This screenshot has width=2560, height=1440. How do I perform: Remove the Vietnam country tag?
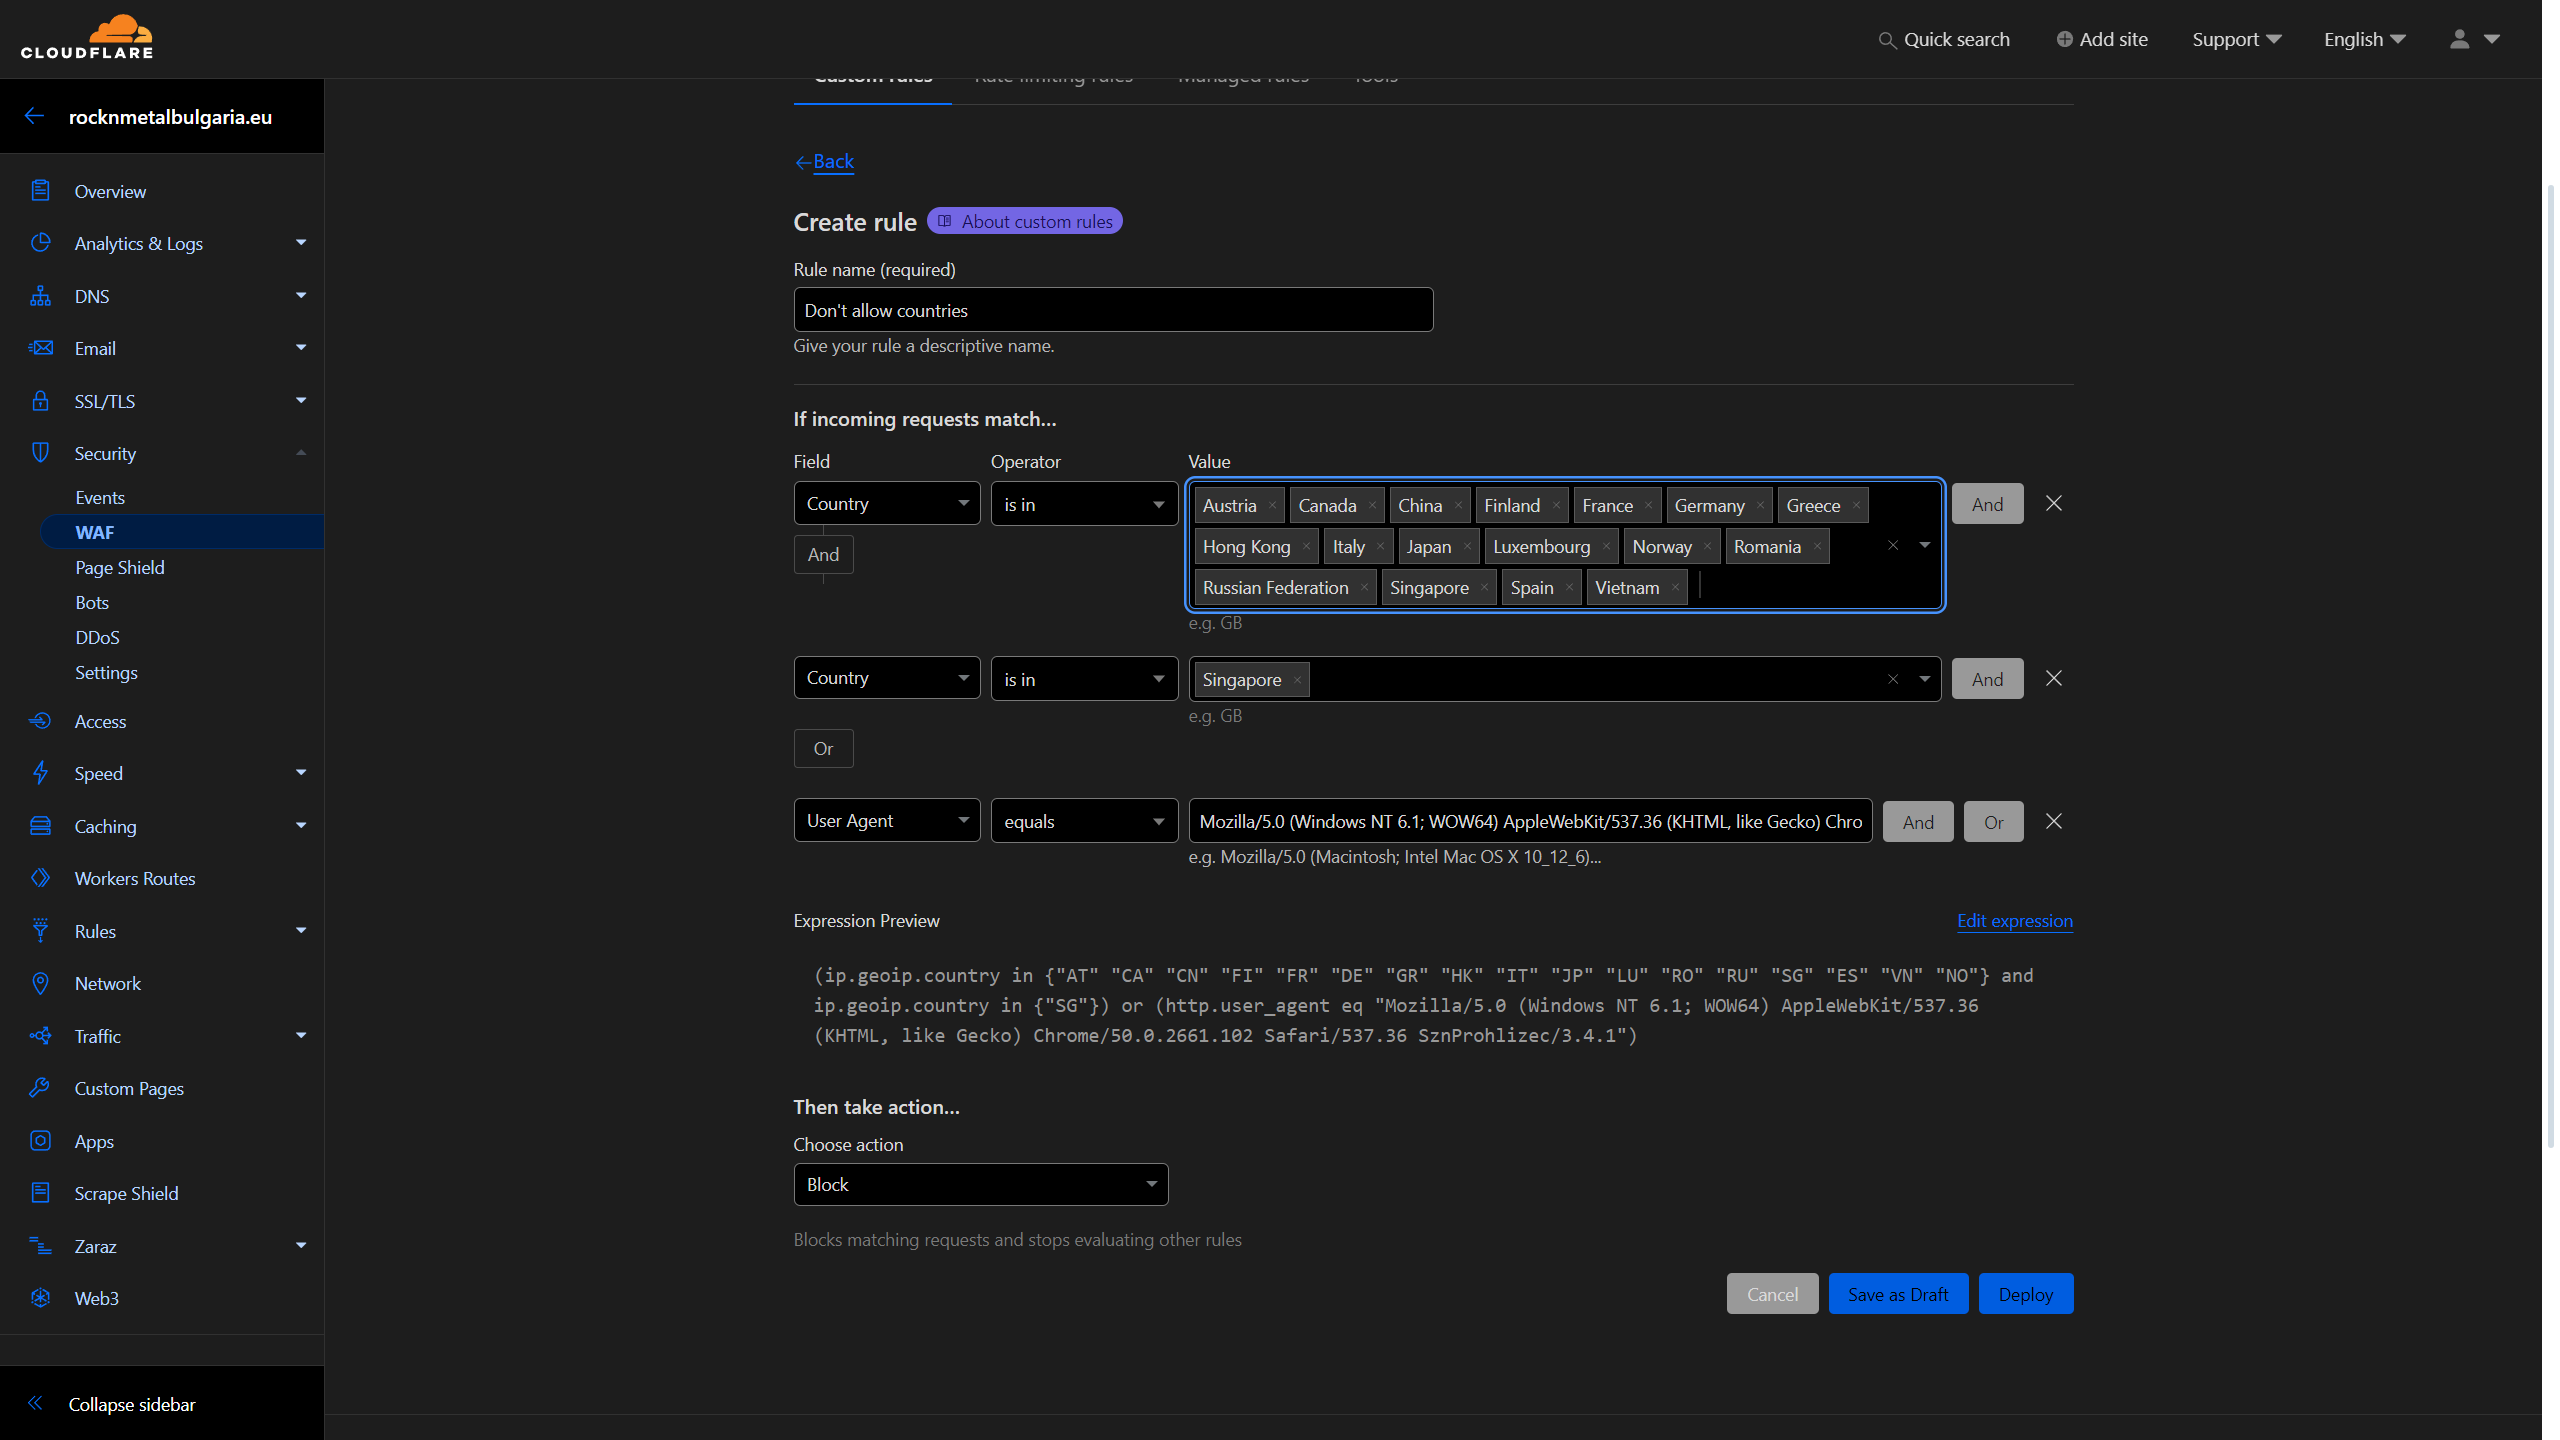click(x=1675, y=588)
